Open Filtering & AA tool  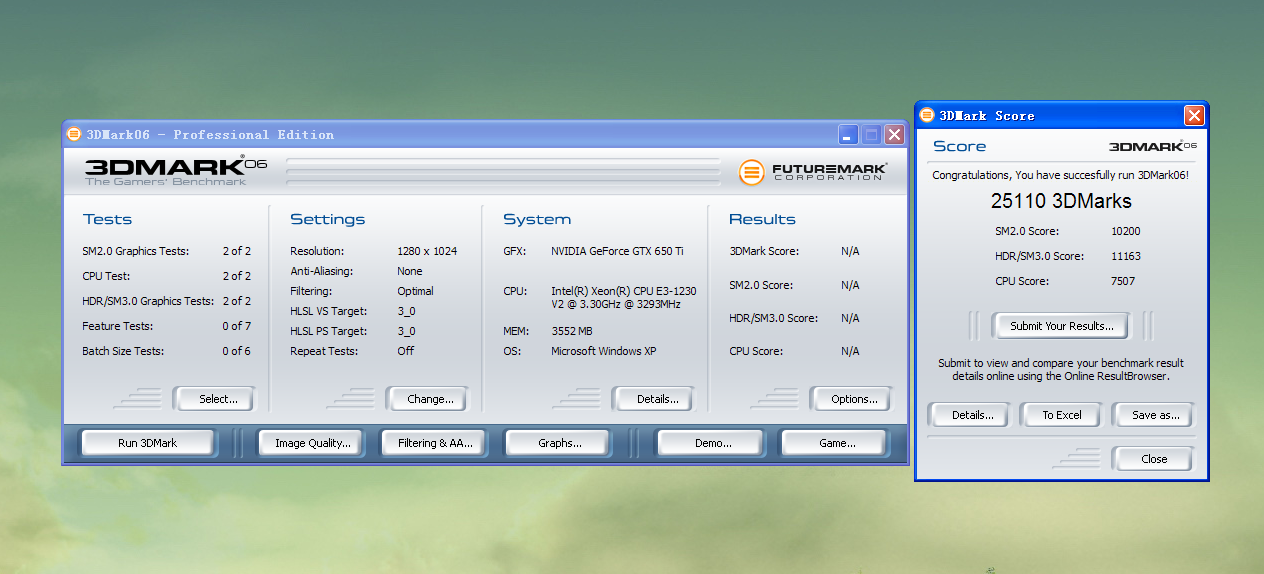(435, 443)
